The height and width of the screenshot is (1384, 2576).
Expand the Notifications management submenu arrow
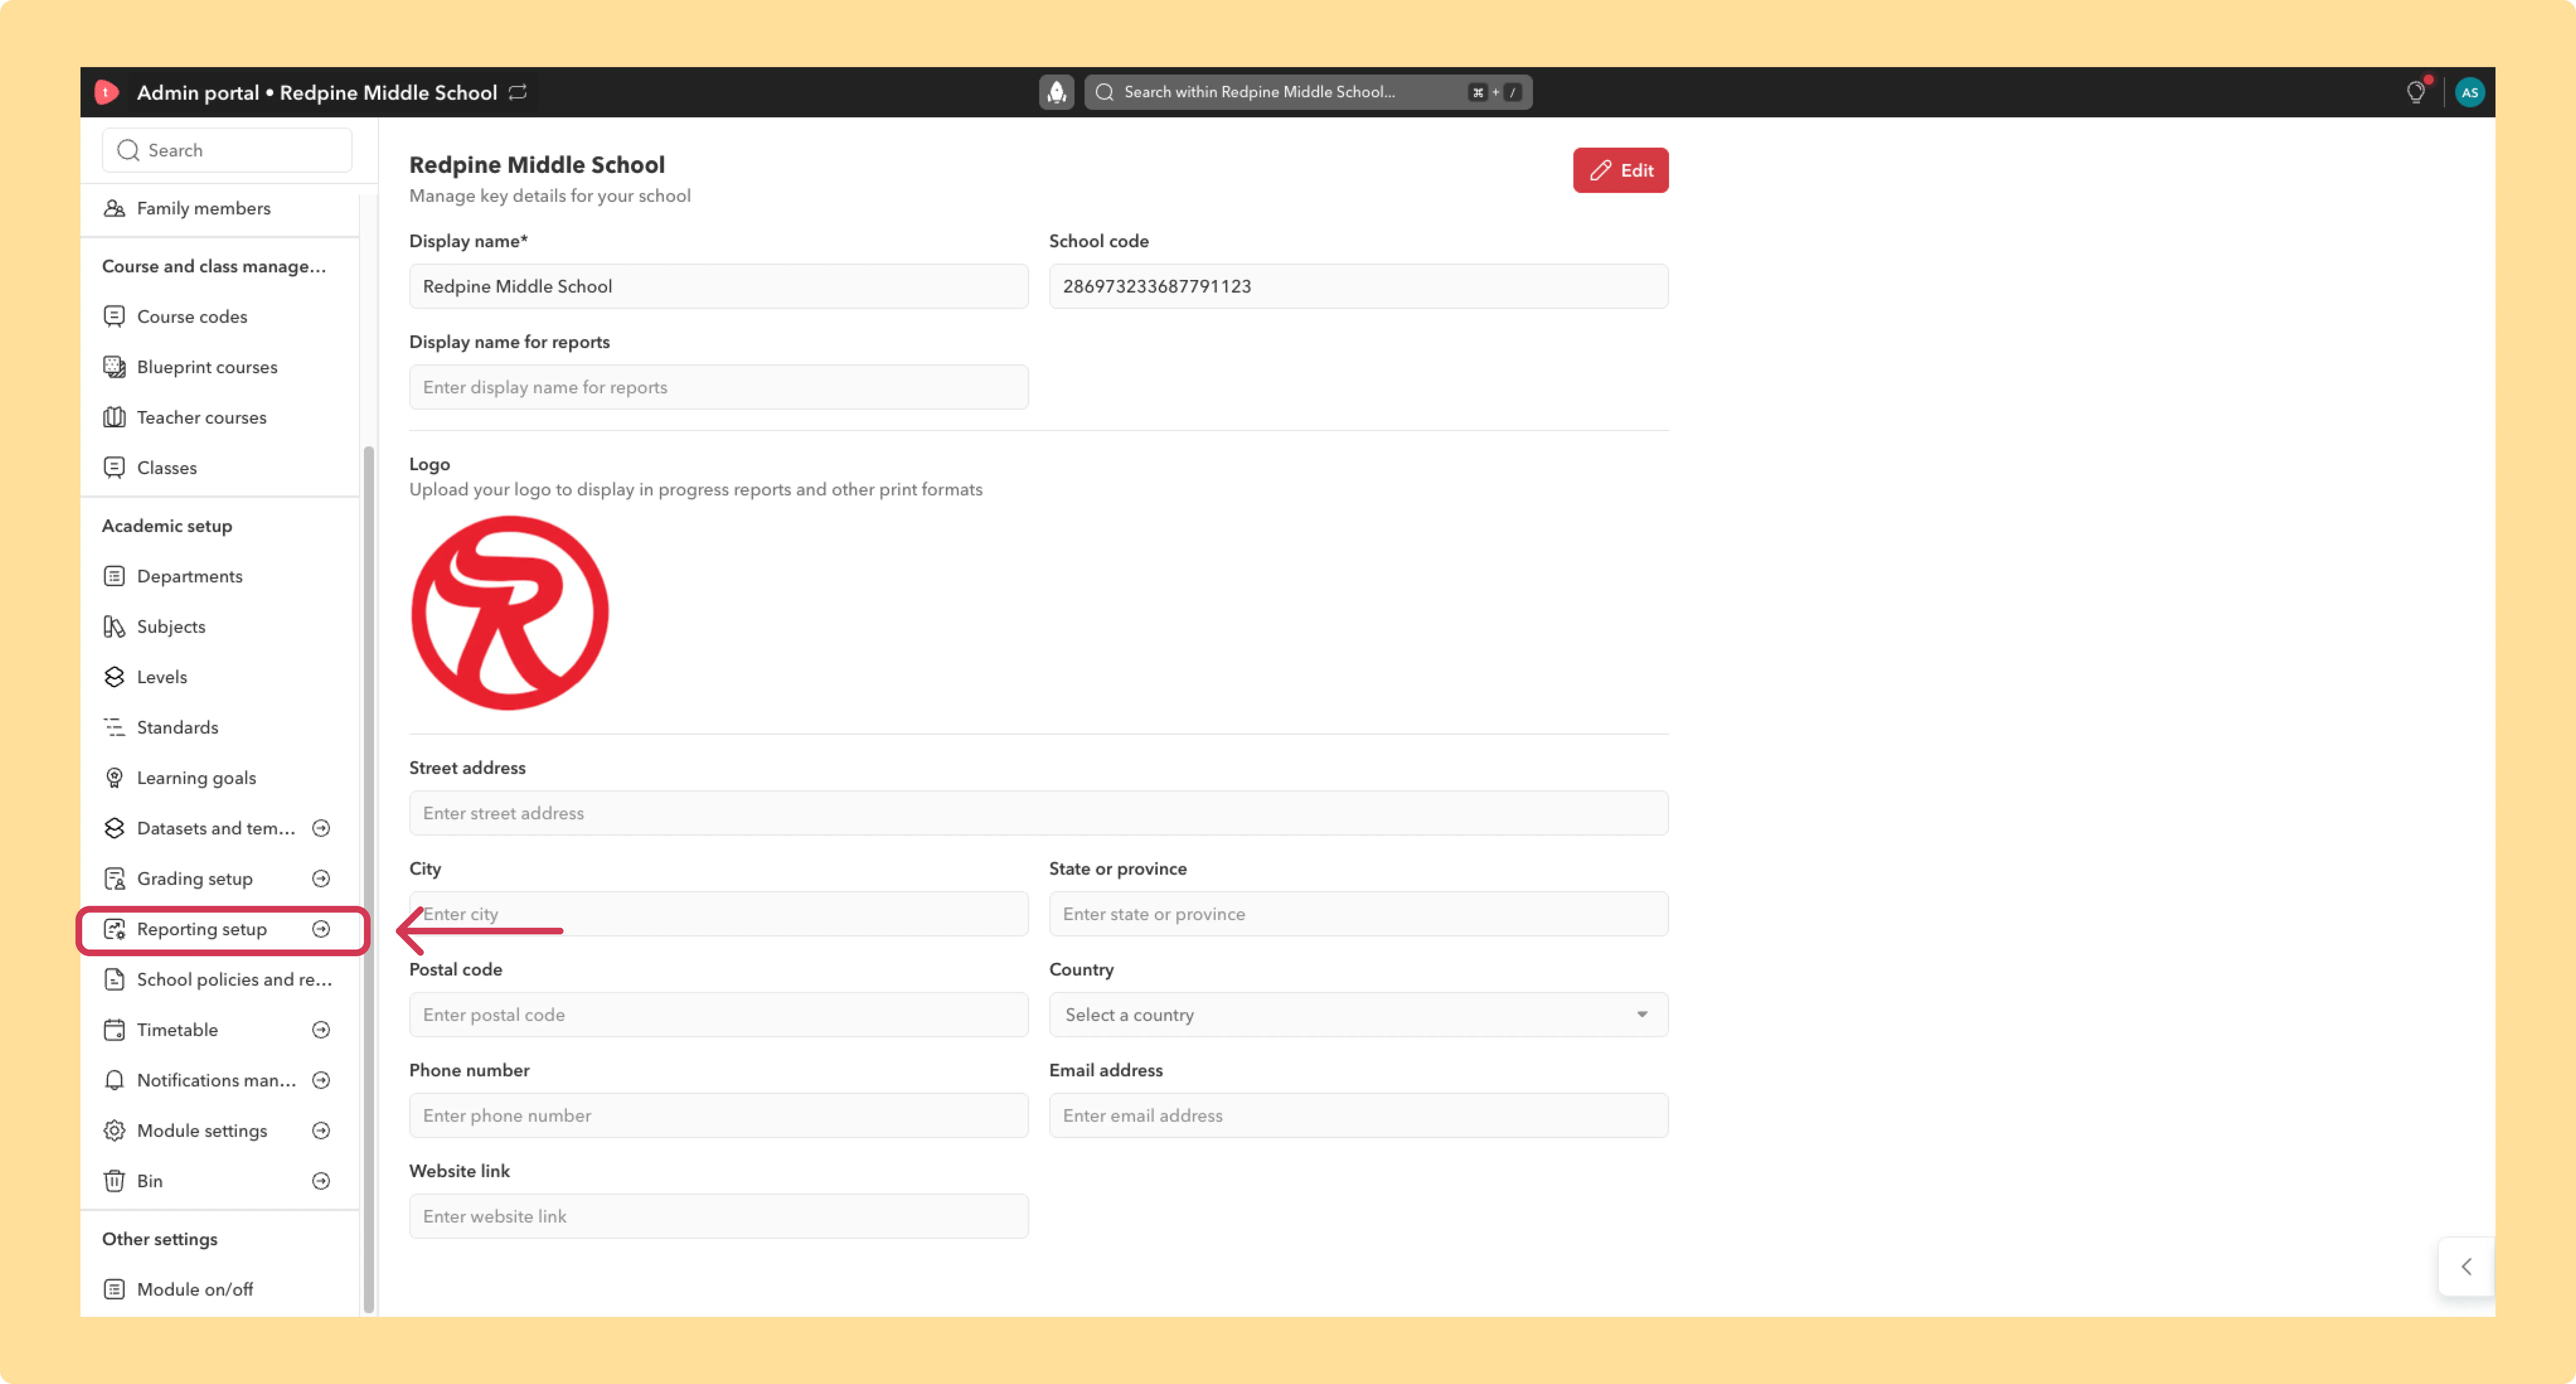click(x=321, y=1080)
